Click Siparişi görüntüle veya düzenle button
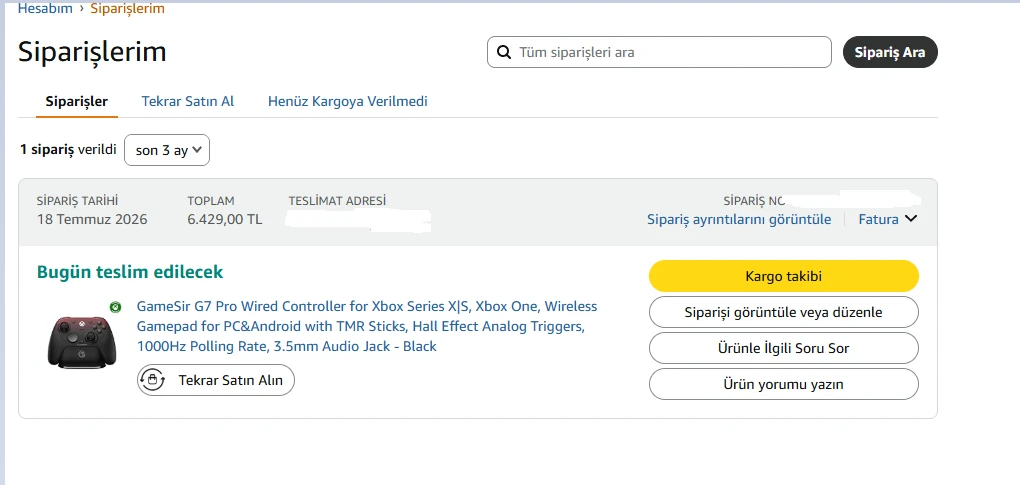 click(x=784, y=312)
